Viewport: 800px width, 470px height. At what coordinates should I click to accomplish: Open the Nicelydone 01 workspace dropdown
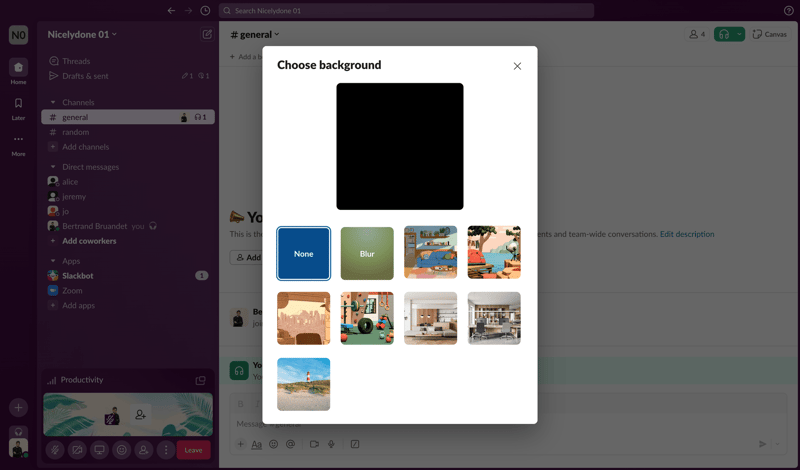pos(82,34)
